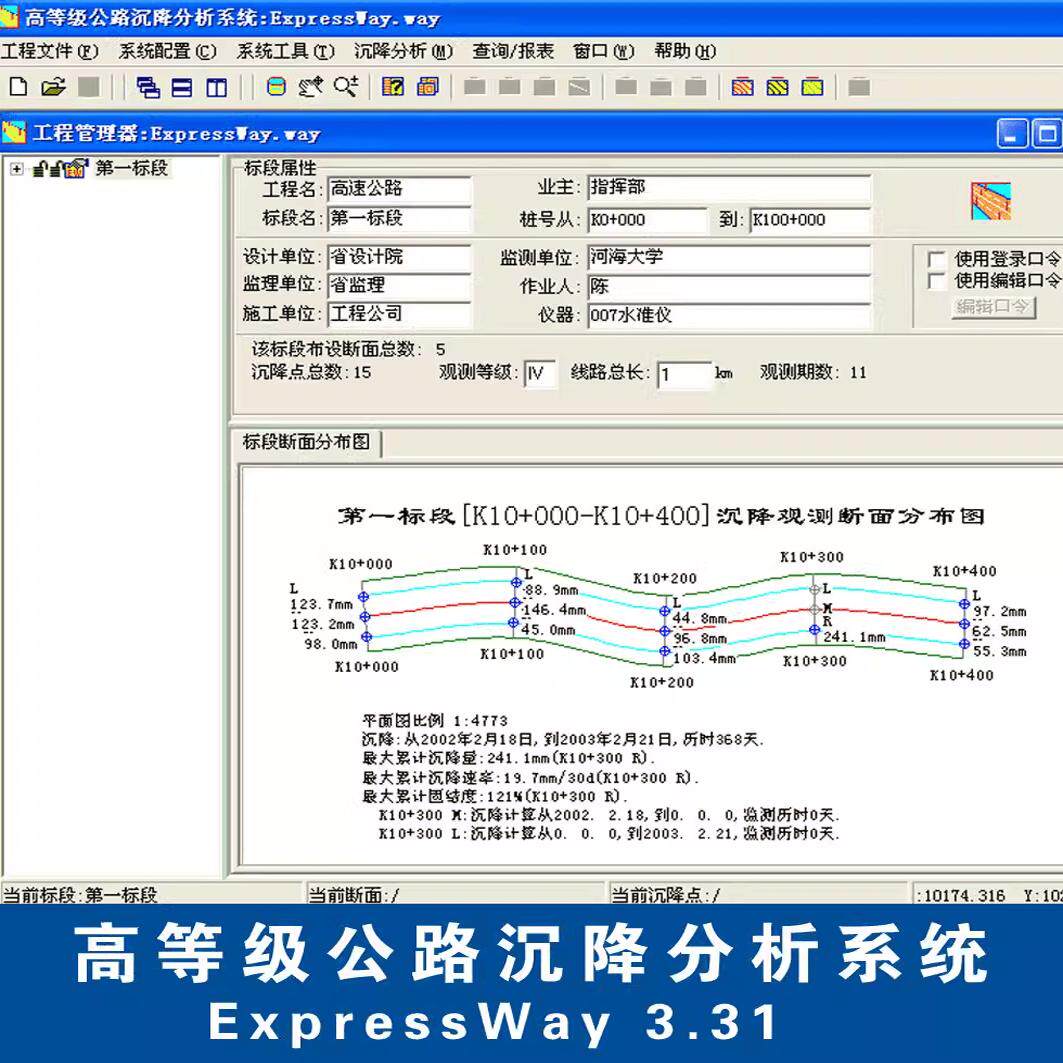Click the yellow-green hatched section icon

click(811, 87)
